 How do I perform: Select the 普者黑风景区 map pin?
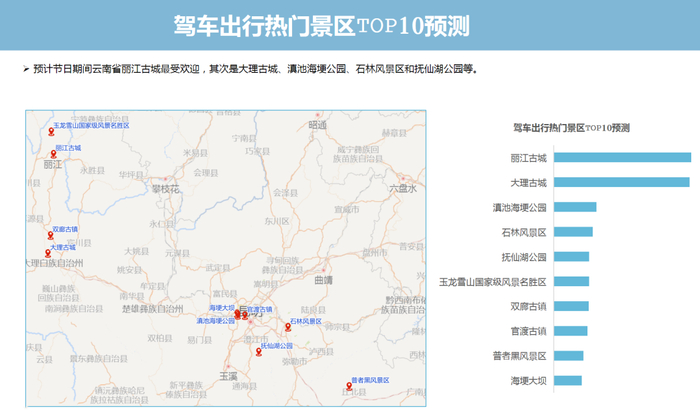[349, 386]
